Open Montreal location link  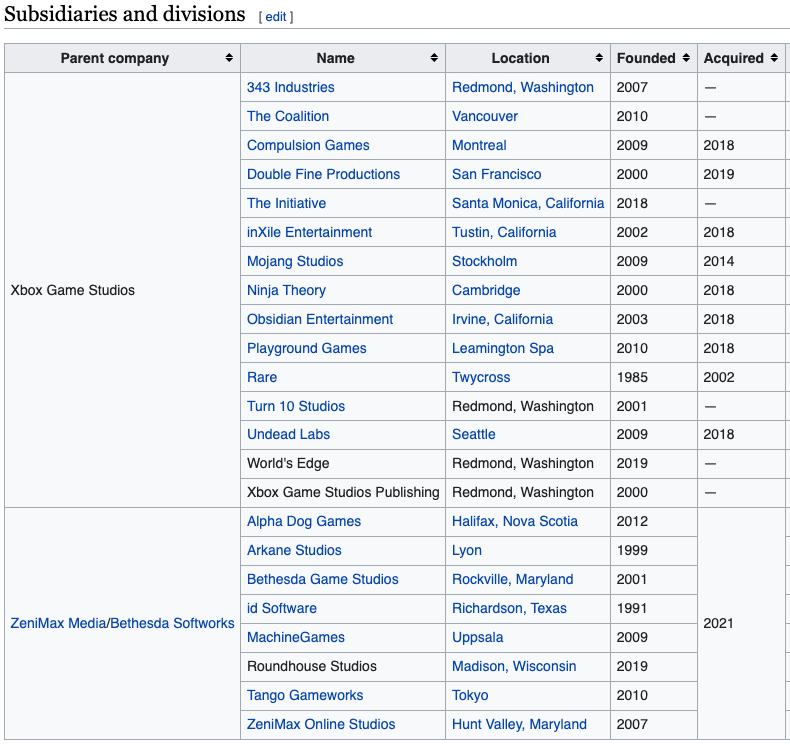[479, 146]
